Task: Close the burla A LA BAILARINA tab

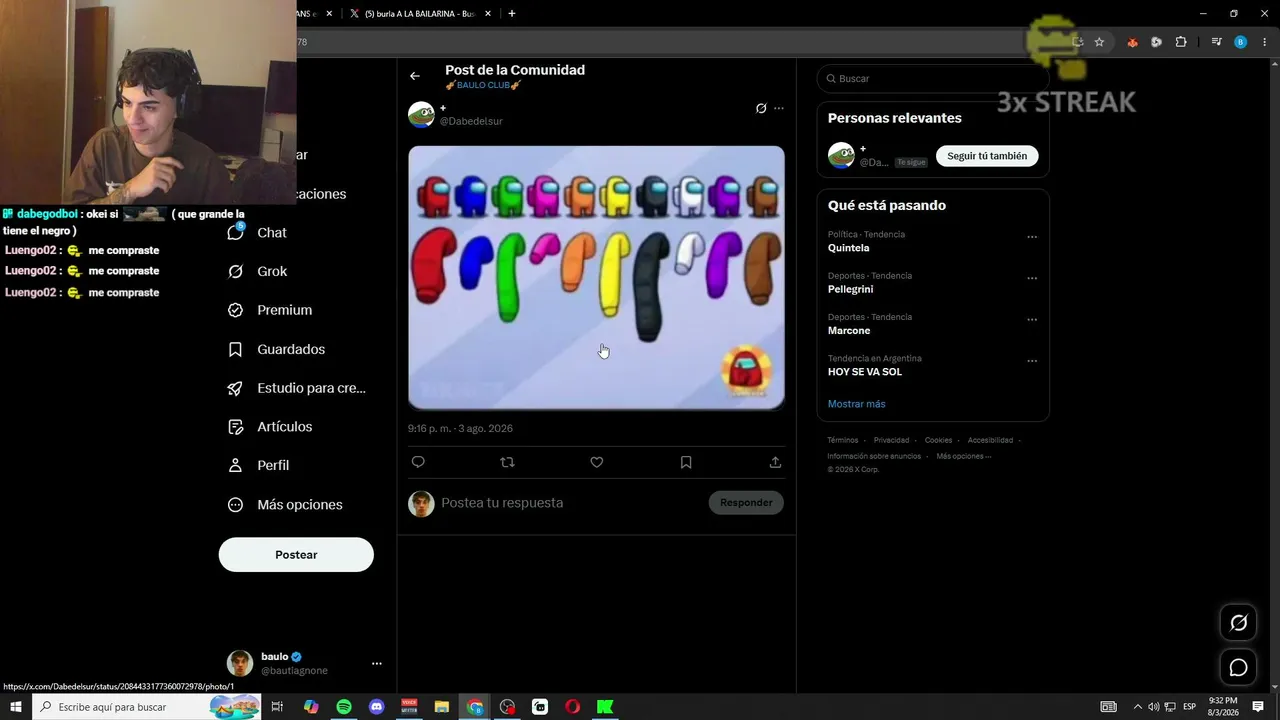Action: pyautogui.click(x=488, y=14)
